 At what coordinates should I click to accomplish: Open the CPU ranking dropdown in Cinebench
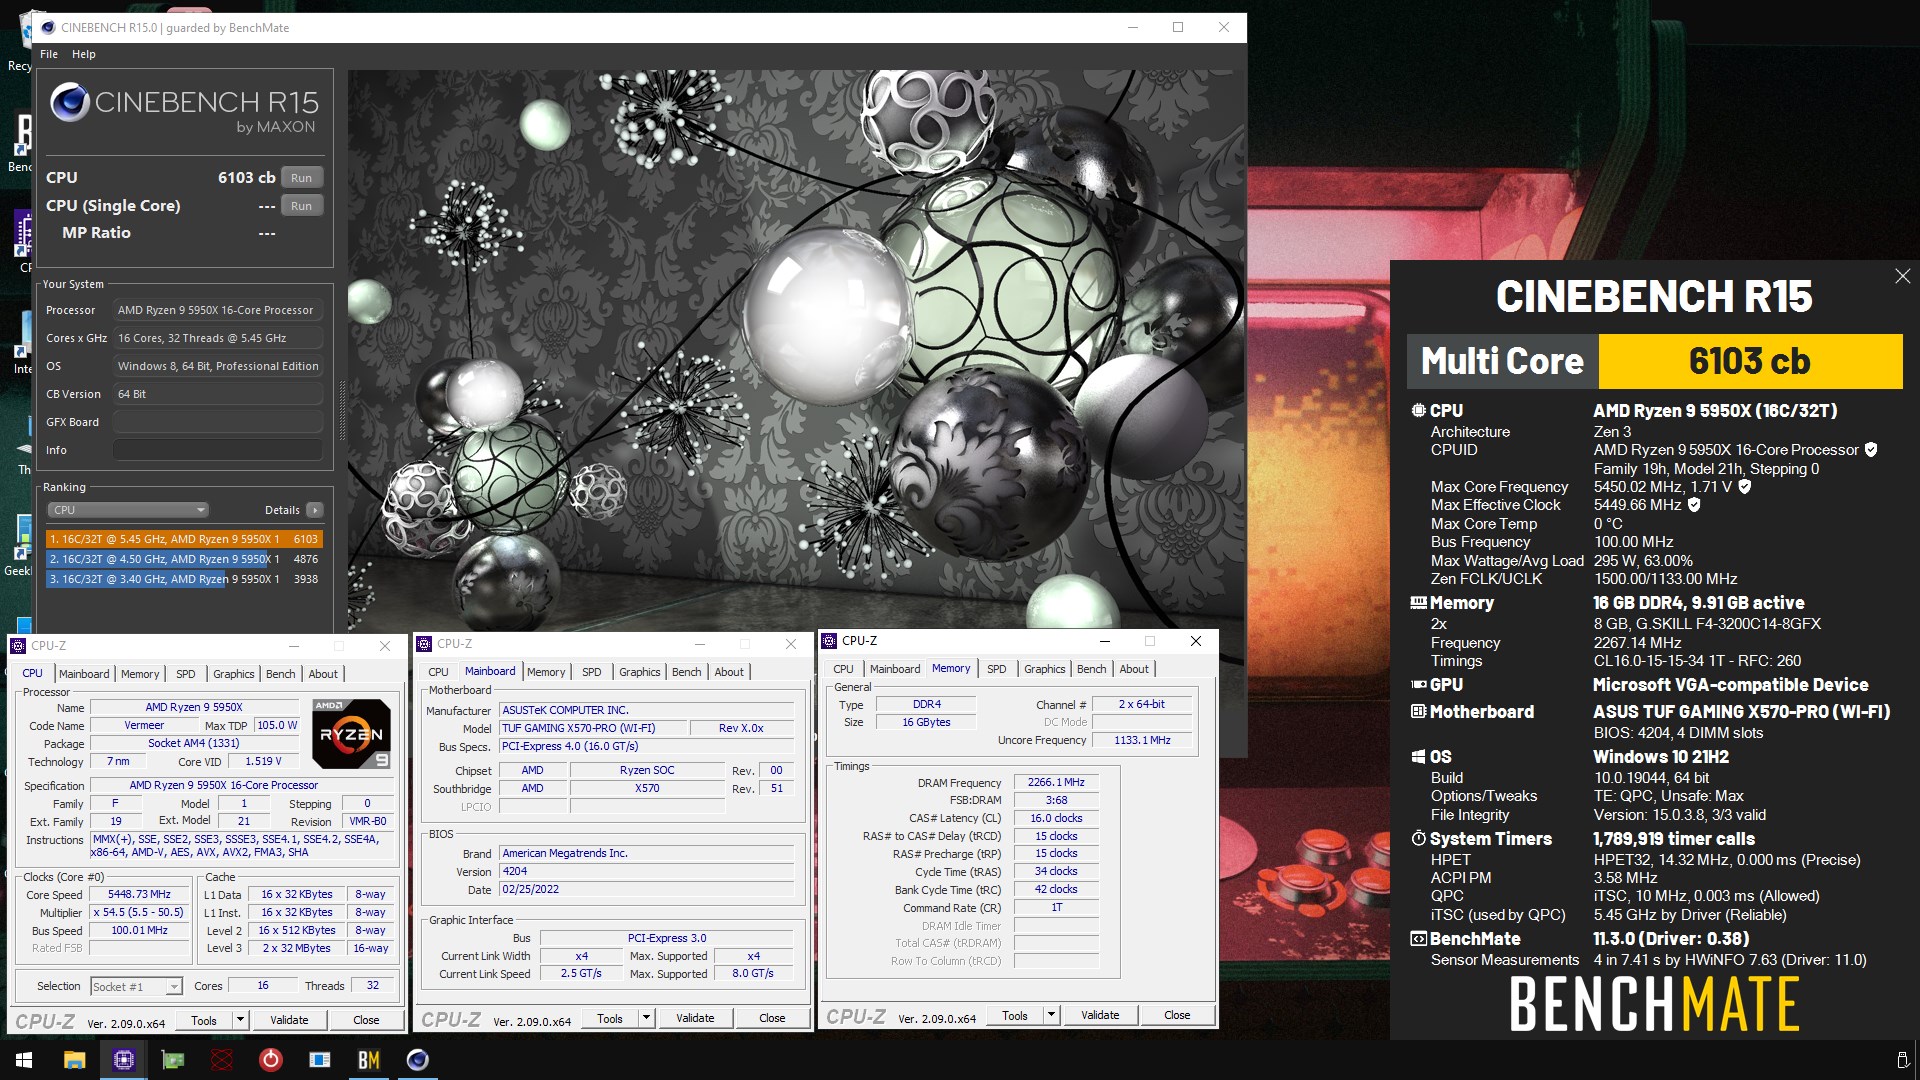point(128,510)
